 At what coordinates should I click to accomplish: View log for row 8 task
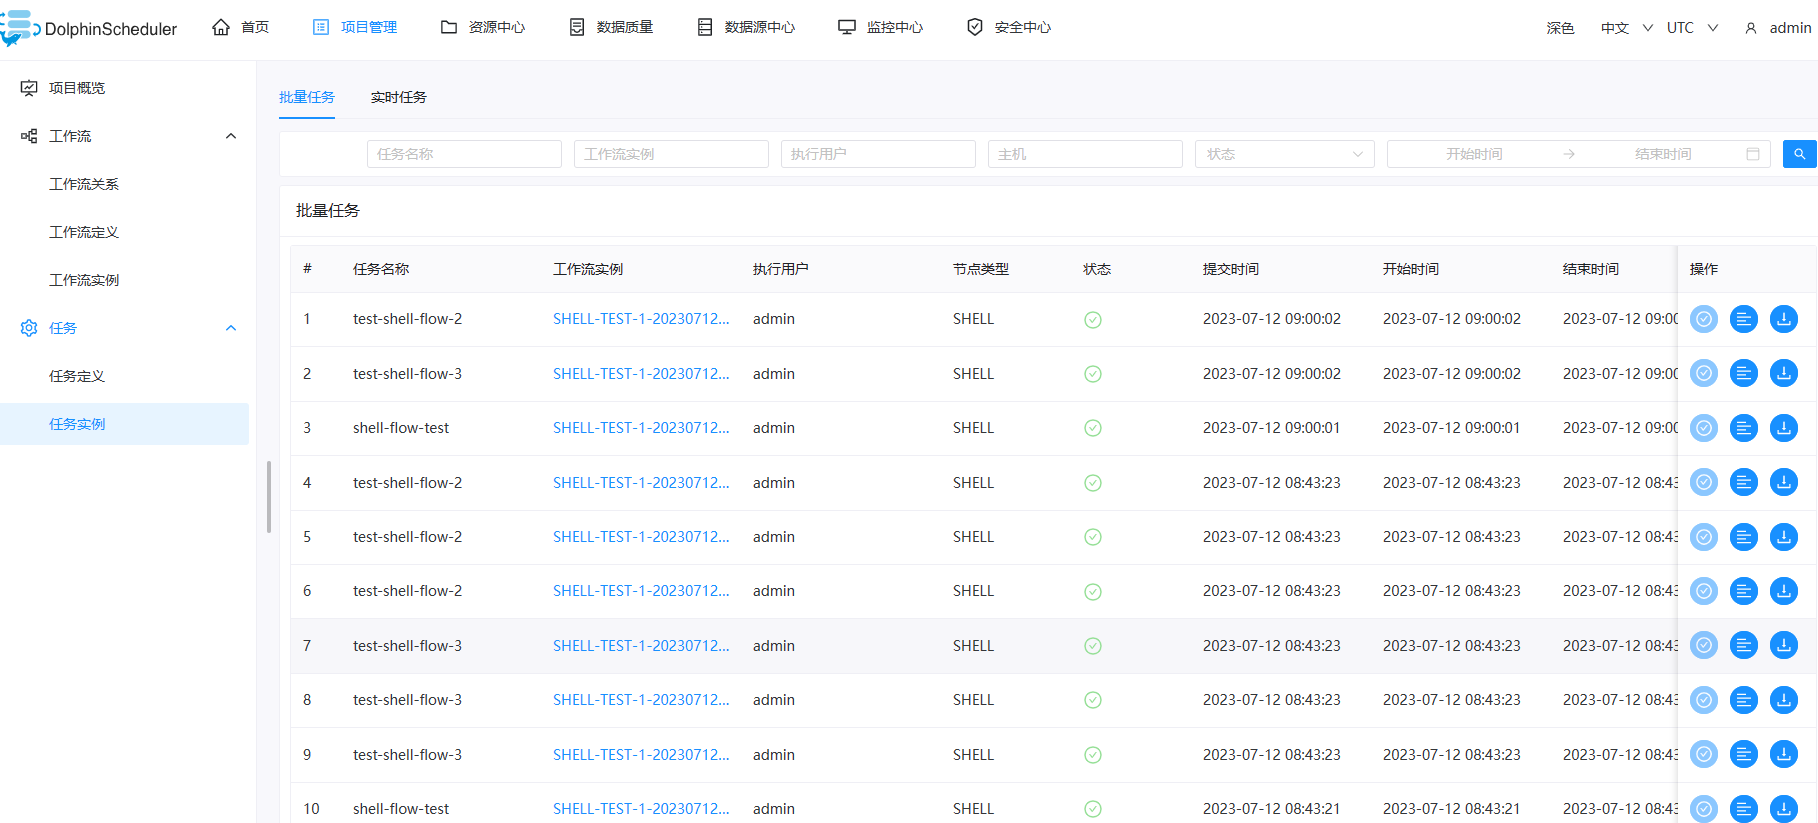1744,700
